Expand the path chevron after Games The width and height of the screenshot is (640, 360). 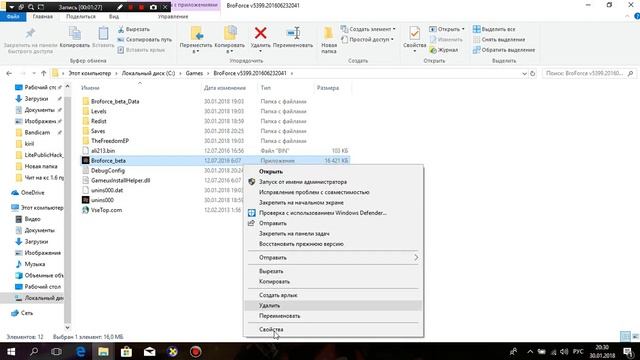[x=208, y=73]
